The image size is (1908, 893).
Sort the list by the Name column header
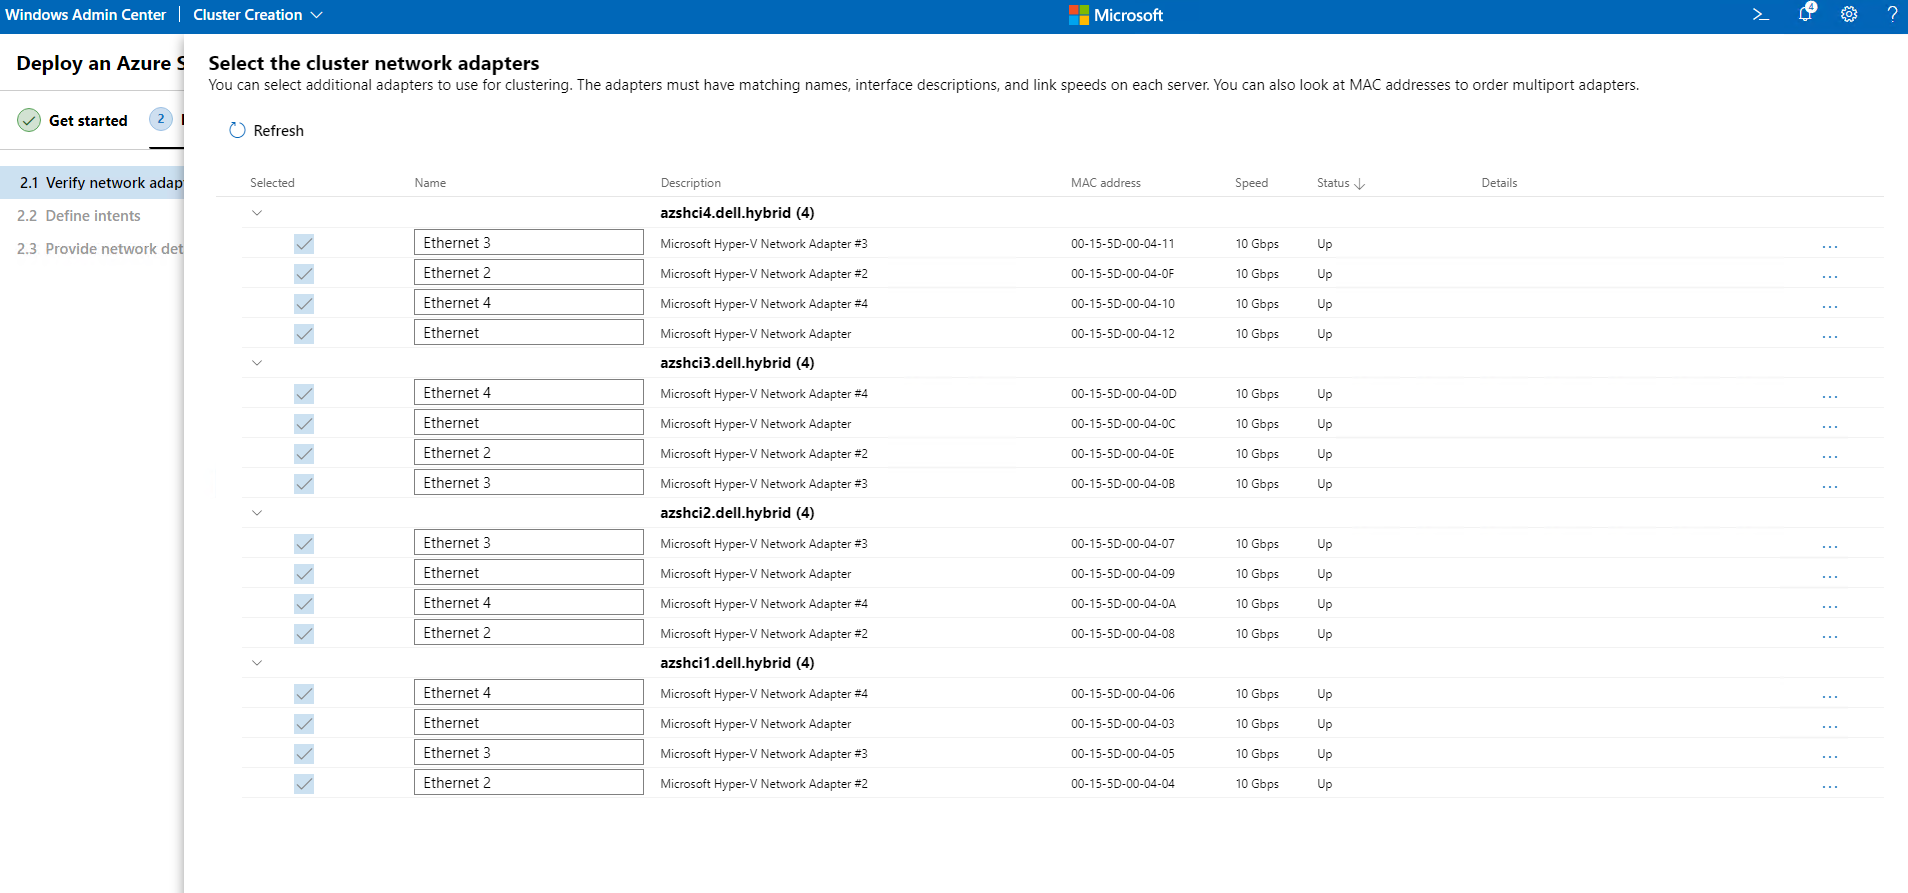430,183
